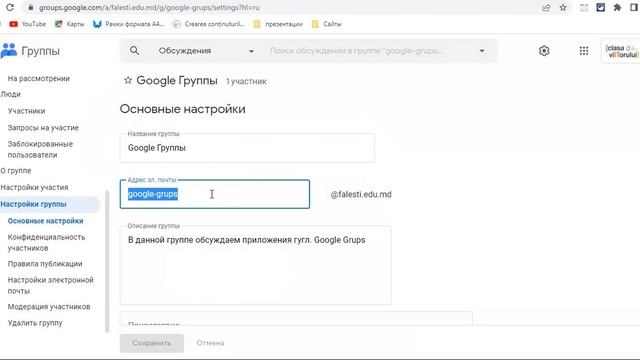Open the YouTube bookmark

point(27,24)
